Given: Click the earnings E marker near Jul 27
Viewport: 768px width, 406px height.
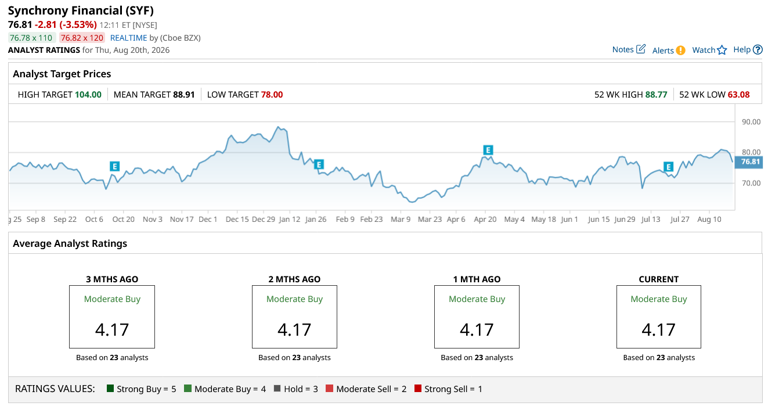Looking at the screenshot, I should [668, 167].
